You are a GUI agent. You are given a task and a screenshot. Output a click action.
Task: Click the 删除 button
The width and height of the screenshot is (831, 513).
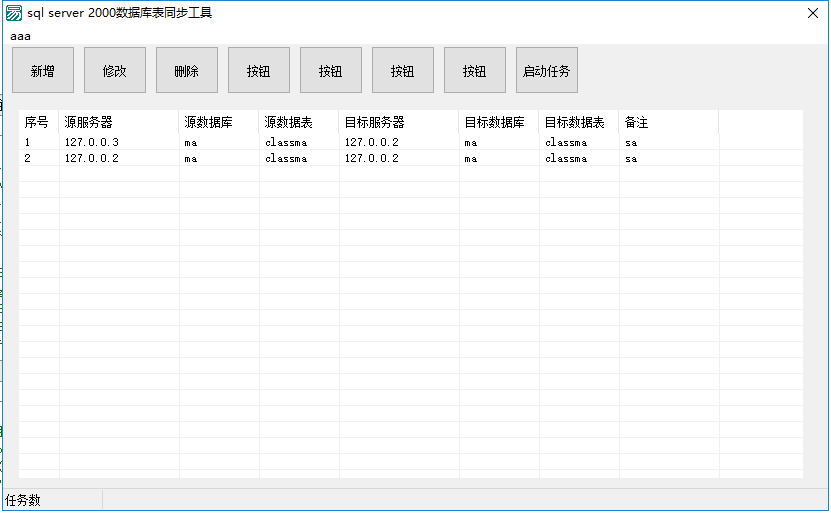point(187,70)
